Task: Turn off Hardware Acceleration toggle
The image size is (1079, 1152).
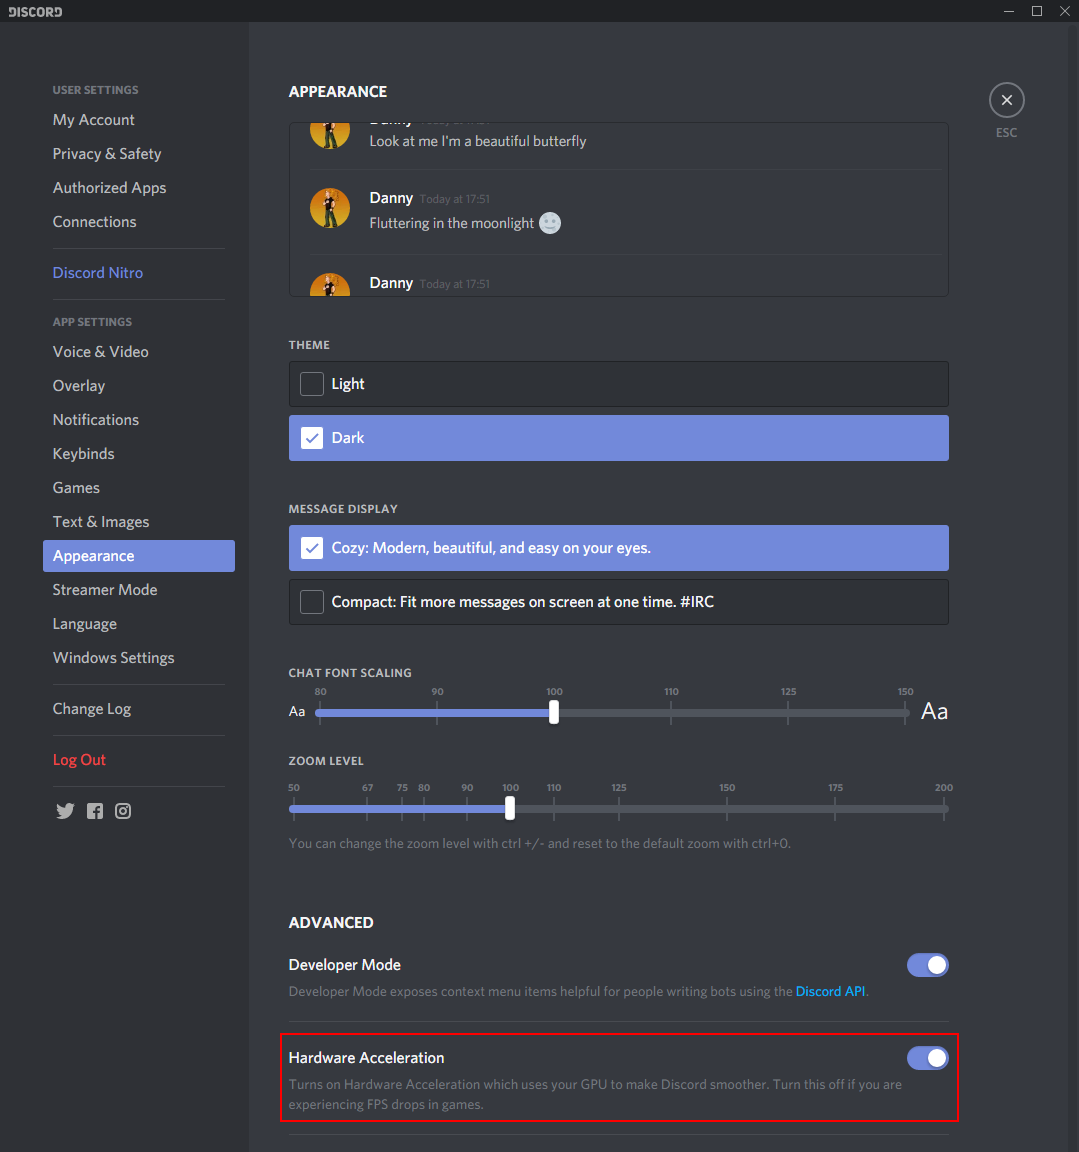Action: (x=927, y=1058)
